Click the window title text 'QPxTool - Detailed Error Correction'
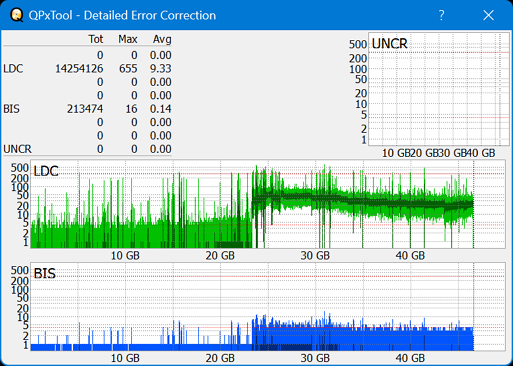 (122, 15)
